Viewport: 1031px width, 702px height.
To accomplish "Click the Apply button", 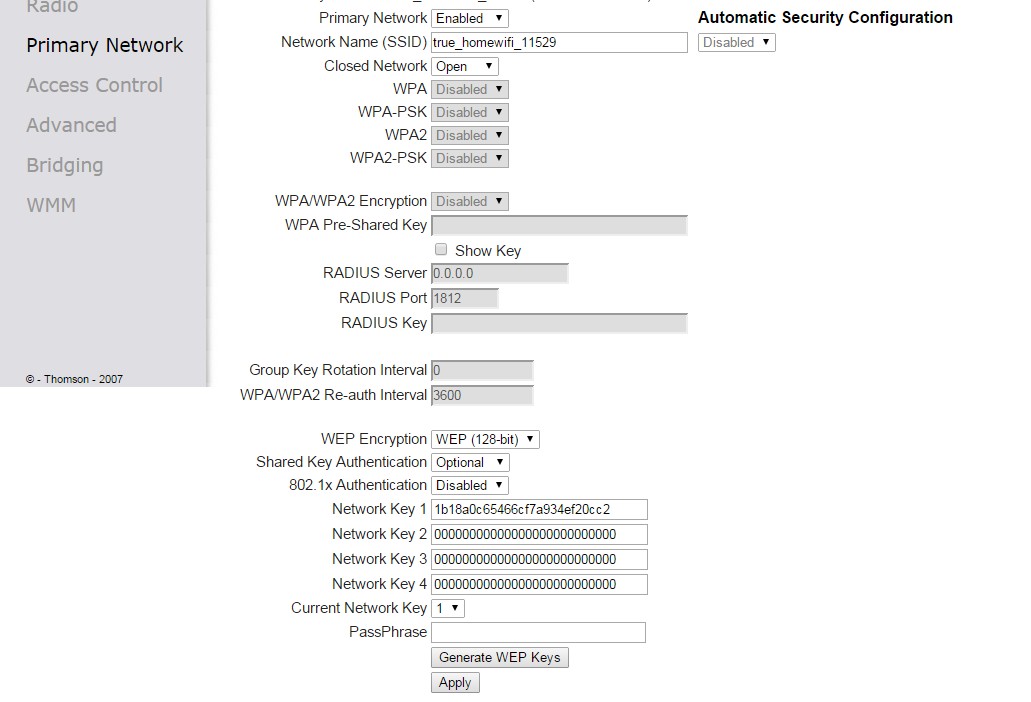I will [455, 682].
